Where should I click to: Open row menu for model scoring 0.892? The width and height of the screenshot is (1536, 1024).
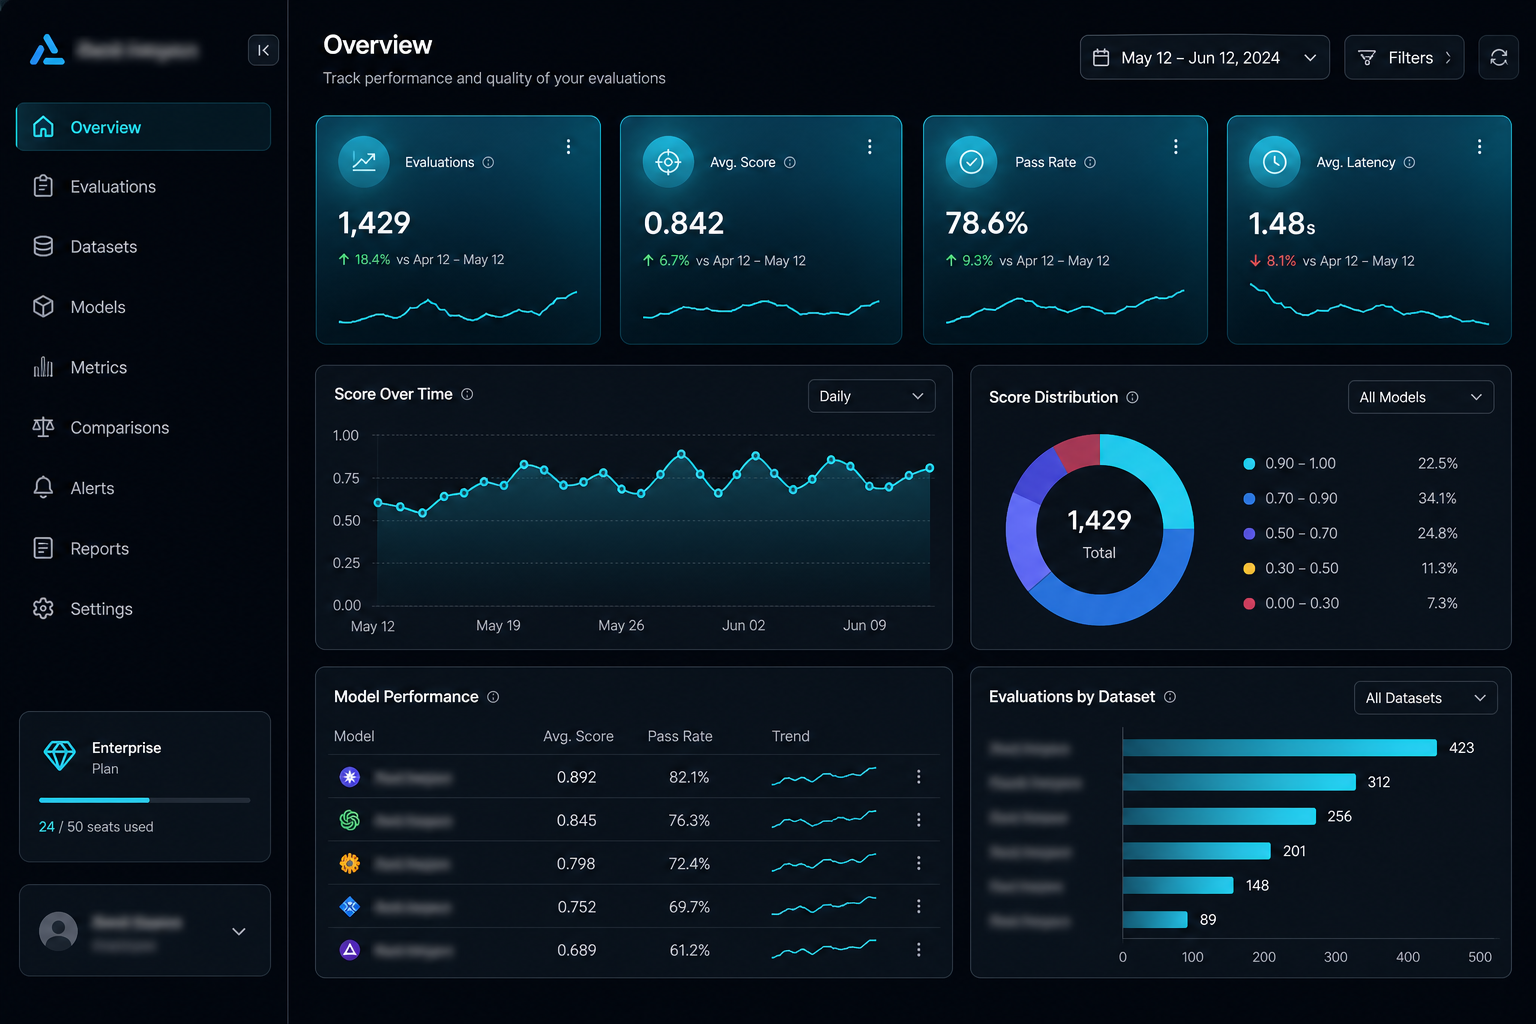click(x=918, y=777)
